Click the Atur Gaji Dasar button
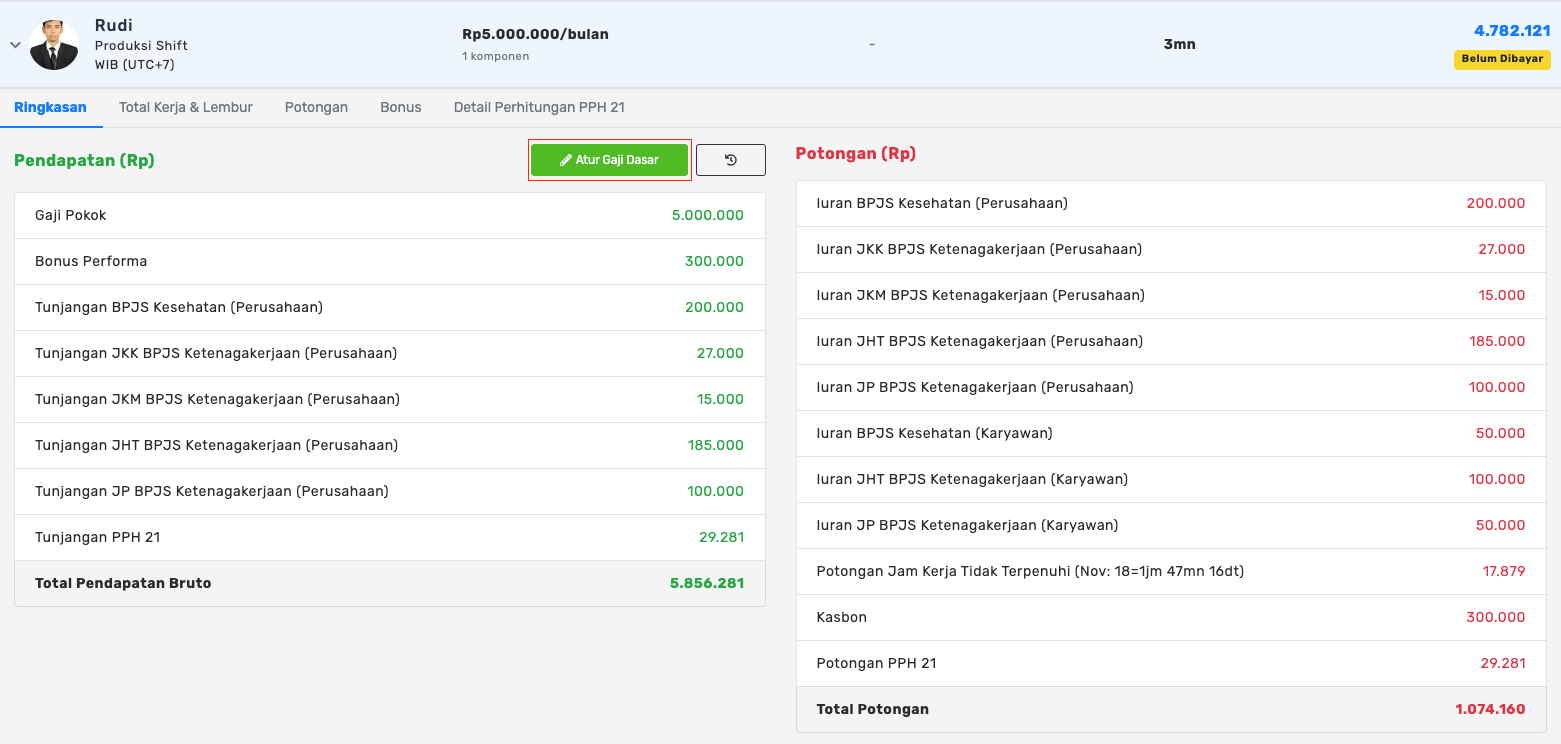Image resolution: width=1561 pixels, height=744 pixels. coord(609,160)
